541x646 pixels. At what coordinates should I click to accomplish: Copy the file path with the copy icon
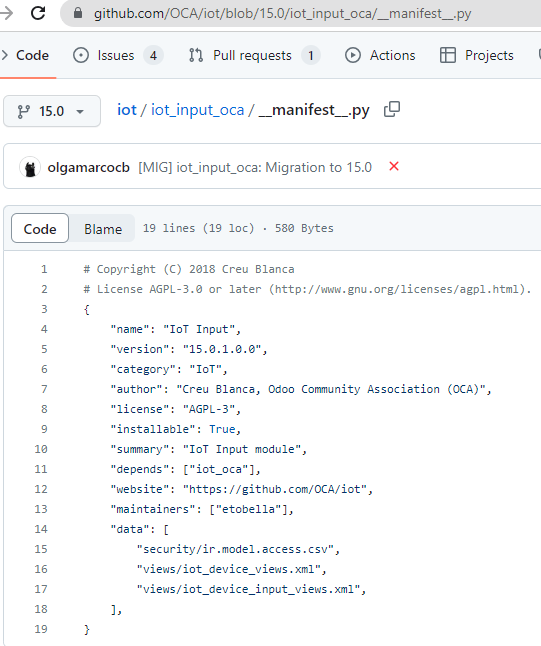coord(392,109)
